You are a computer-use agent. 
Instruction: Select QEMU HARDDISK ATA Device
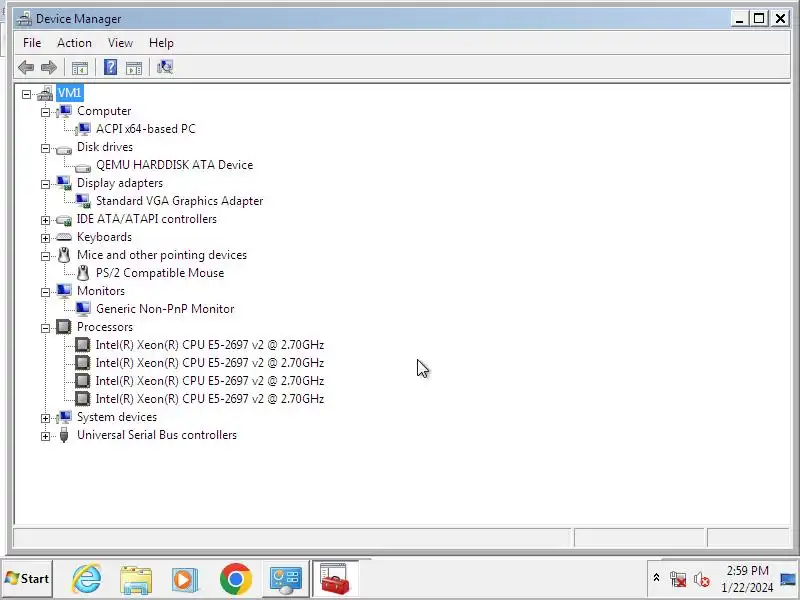(x=174, y=165)
